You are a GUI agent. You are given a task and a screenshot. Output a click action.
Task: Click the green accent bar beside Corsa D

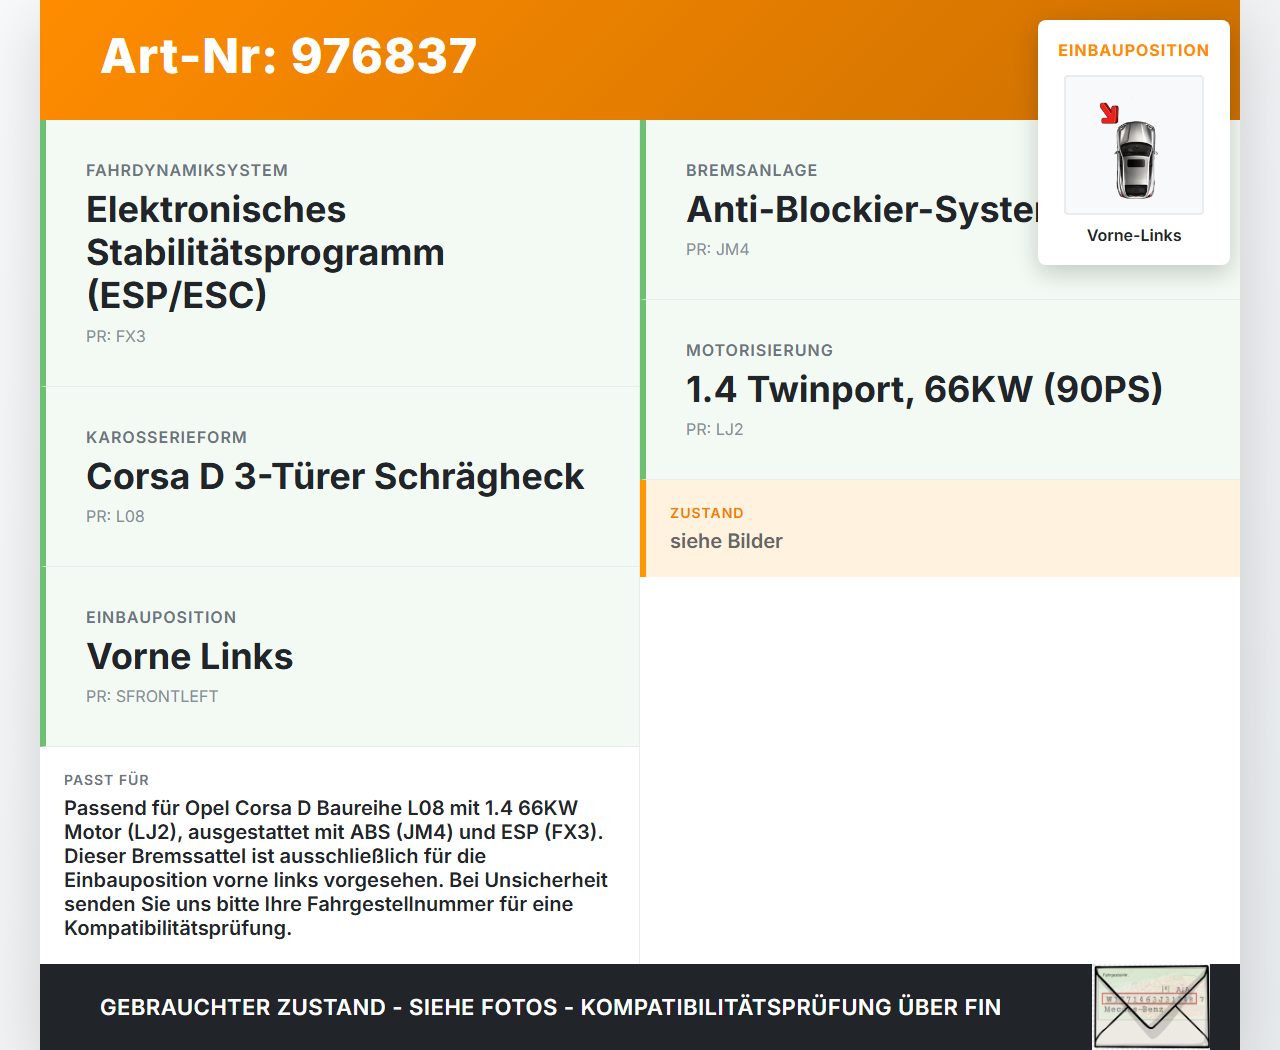(x=42, y=476)
